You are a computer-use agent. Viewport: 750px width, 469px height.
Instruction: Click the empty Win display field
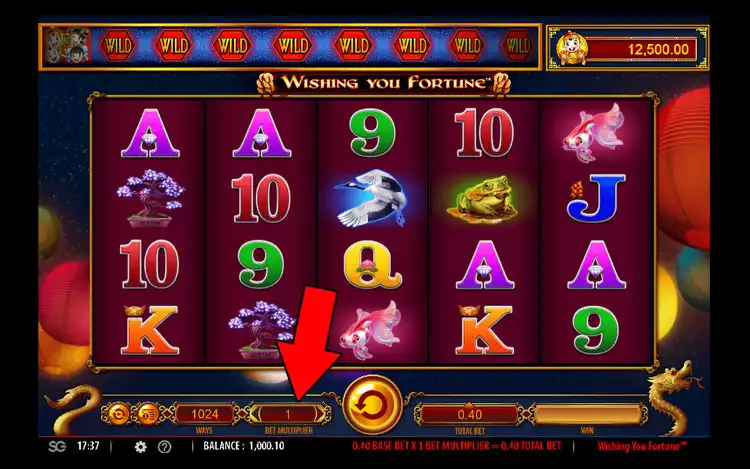[x=587, y=414]
